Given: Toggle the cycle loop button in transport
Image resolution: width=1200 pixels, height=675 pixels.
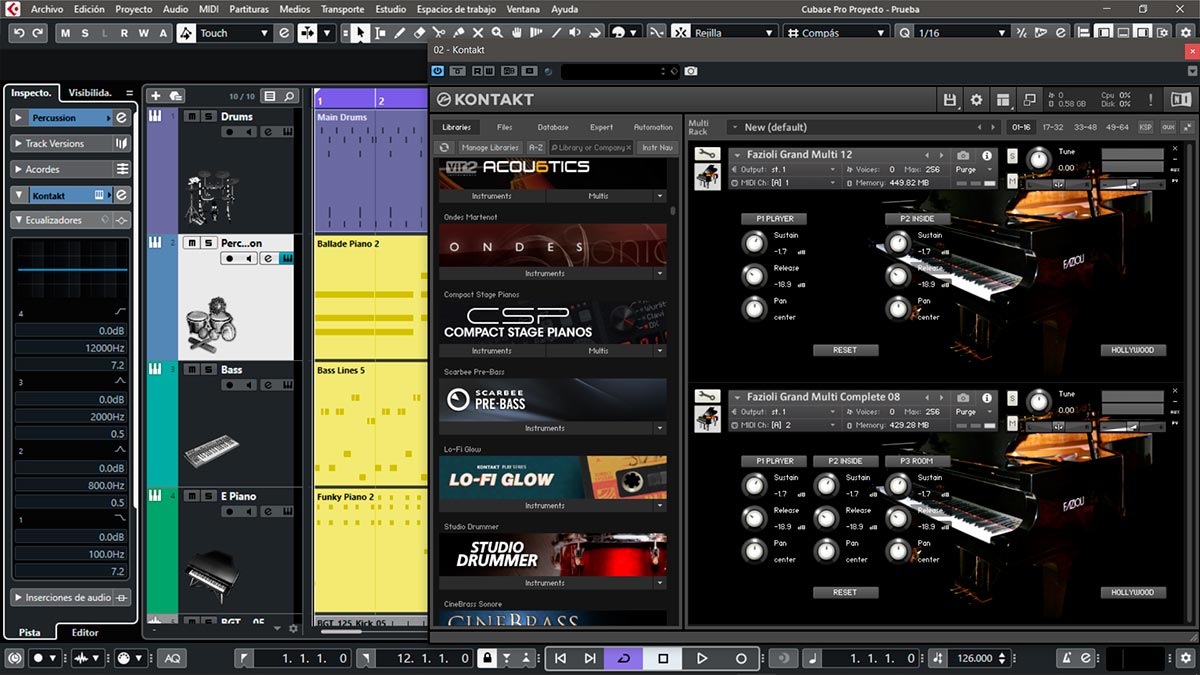Looking at the screenshot, I should tap(623, 658).
